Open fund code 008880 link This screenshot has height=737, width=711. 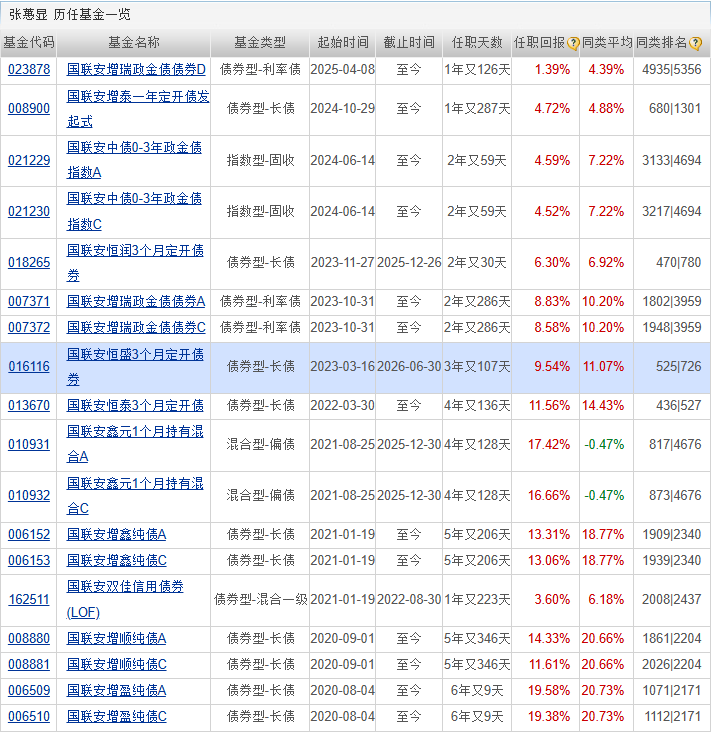29,638
